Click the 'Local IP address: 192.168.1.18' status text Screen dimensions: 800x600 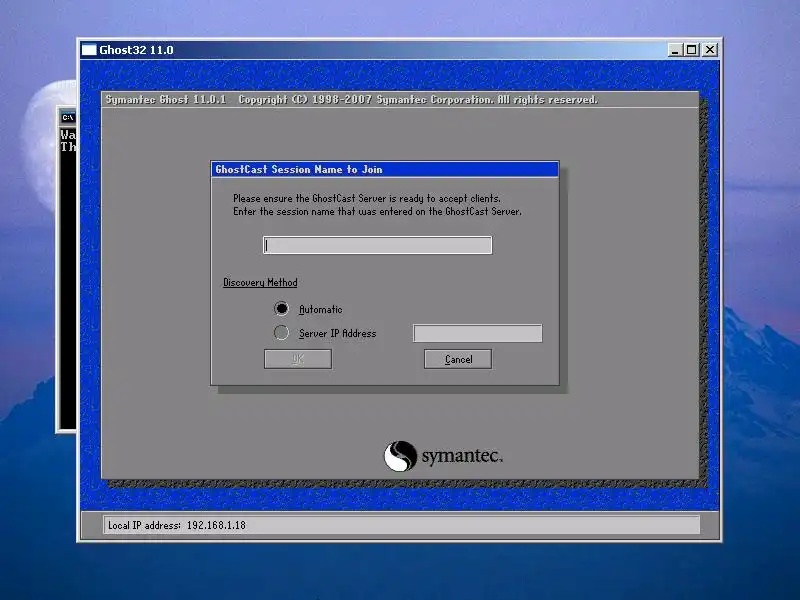pyautogui.click(x=177, y=525)
